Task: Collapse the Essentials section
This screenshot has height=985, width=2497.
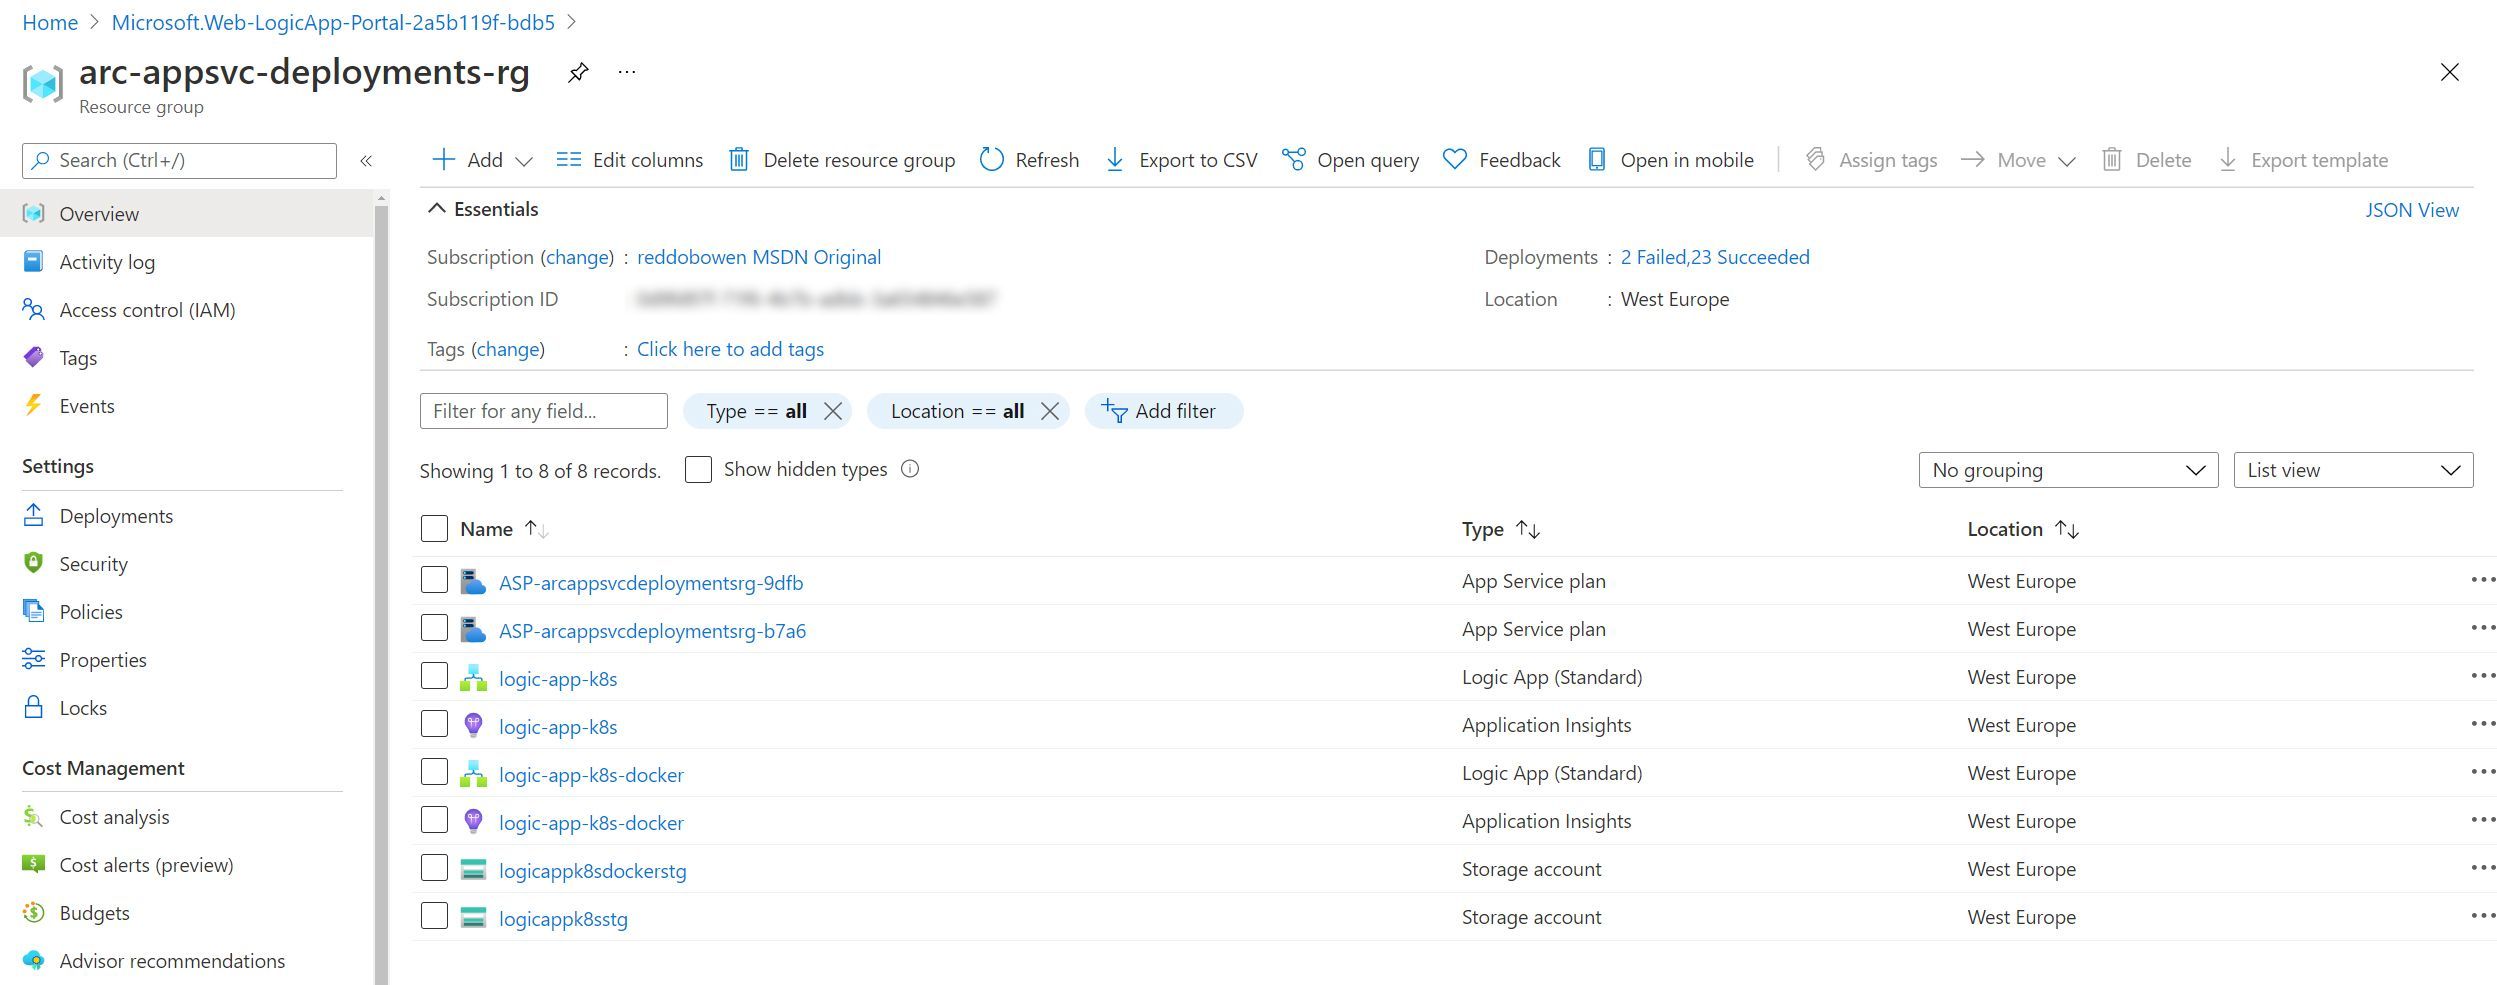Action: tap(437, 208)
